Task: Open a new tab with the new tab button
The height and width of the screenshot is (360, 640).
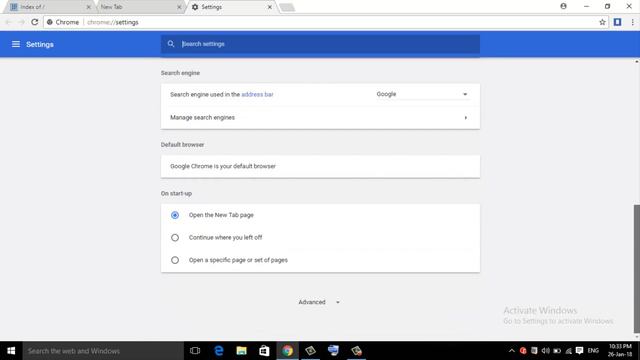Action: click(287, 7)
